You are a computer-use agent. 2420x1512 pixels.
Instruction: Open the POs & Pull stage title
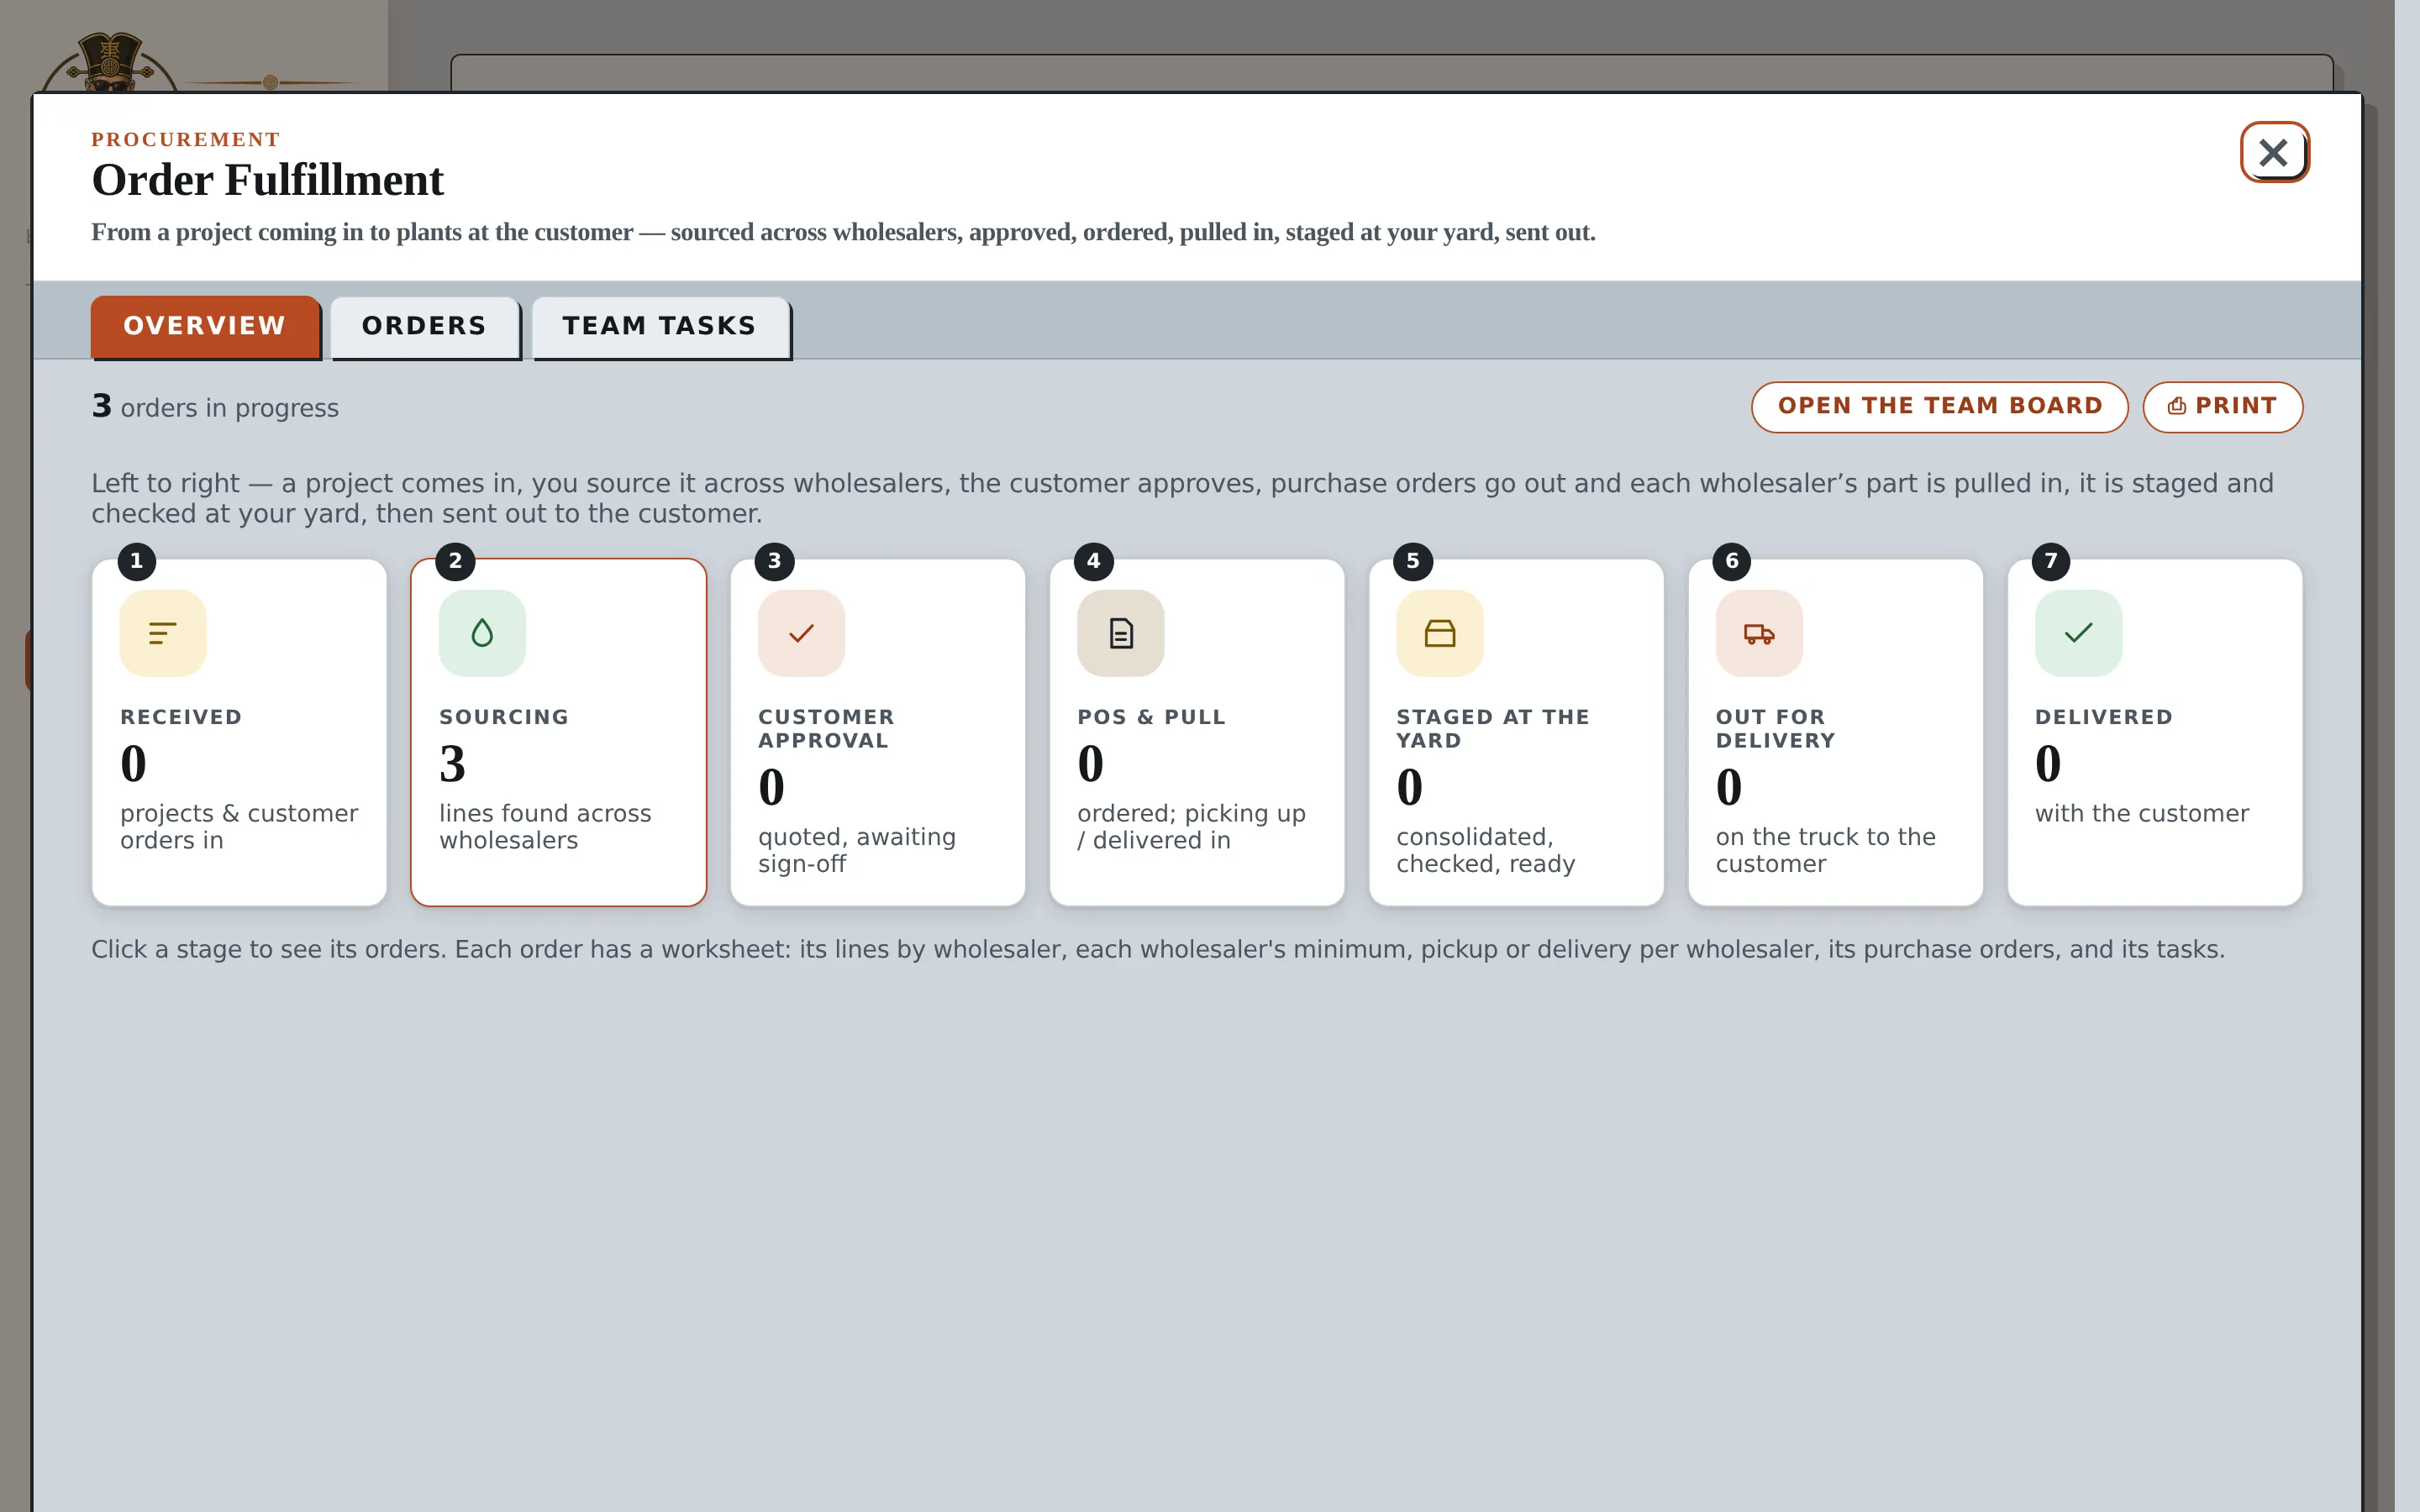coord(1151,717)
